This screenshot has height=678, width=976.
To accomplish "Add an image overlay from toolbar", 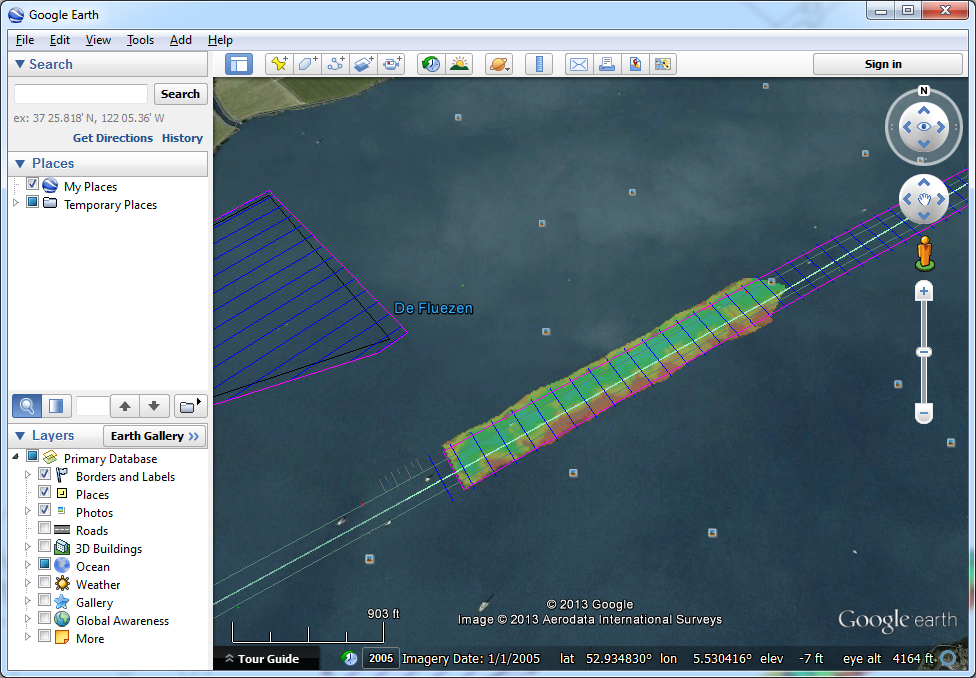I will pos(364,64).
